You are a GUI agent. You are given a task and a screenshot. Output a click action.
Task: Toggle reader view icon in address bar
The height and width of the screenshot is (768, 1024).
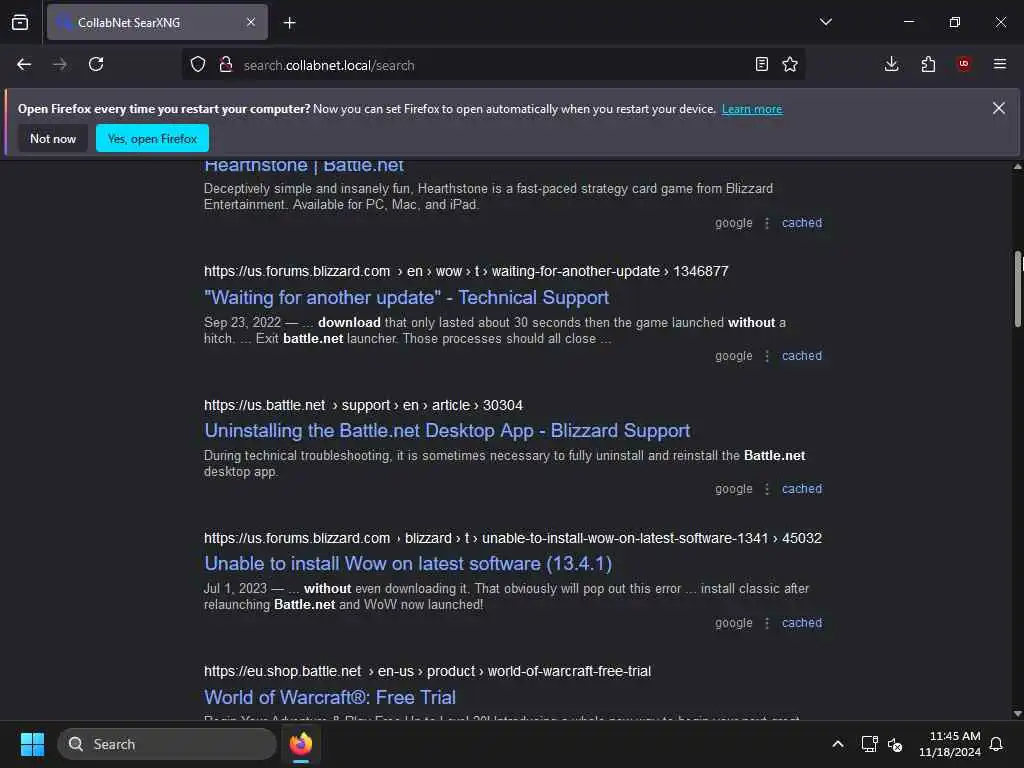tap(761, 64)
